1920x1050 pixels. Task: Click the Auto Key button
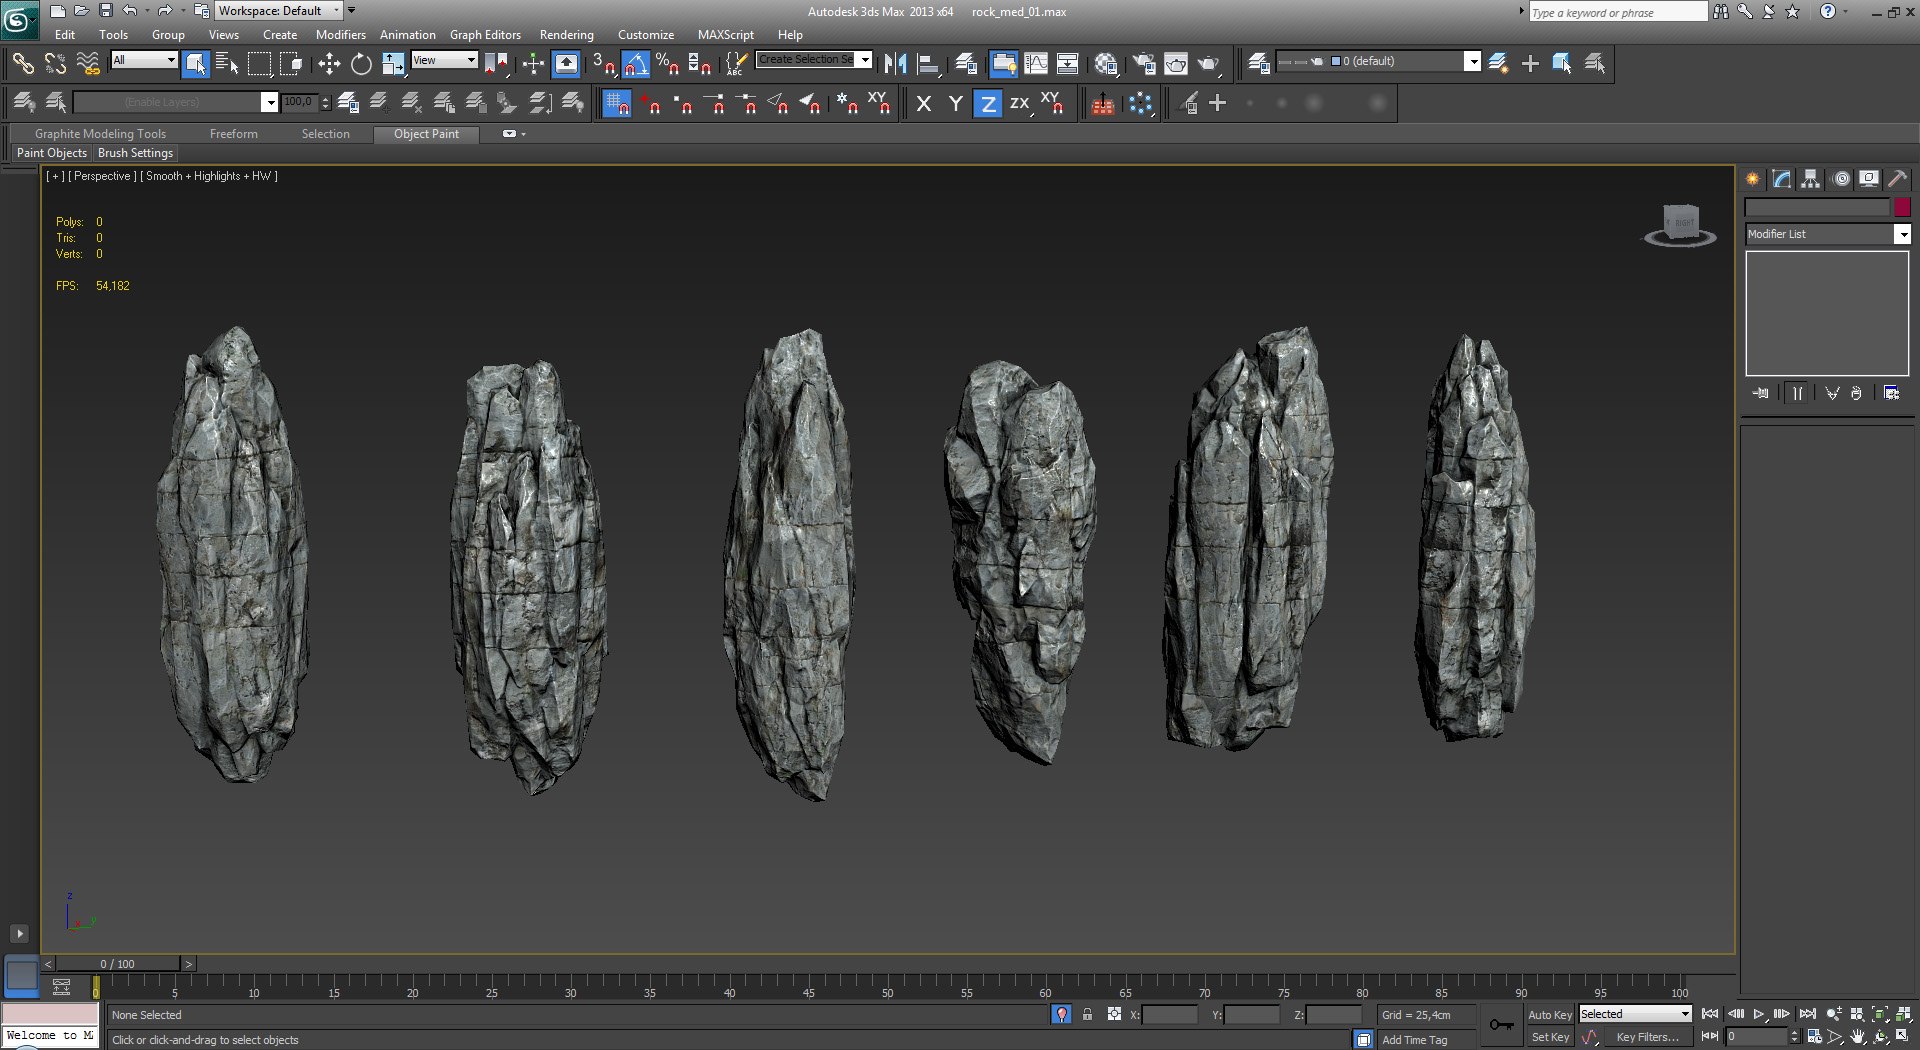(x=1549, y=1014)
